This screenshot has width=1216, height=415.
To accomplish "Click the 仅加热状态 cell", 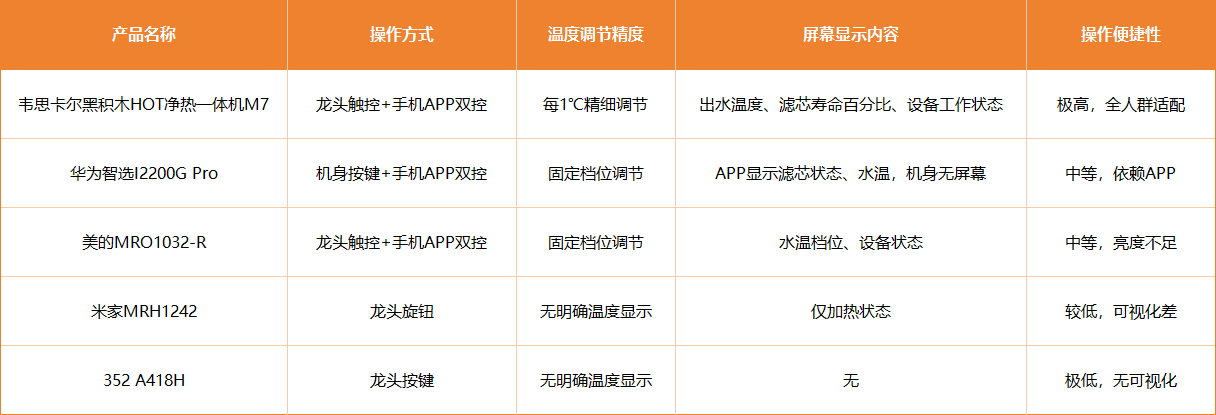I will 850,311.
